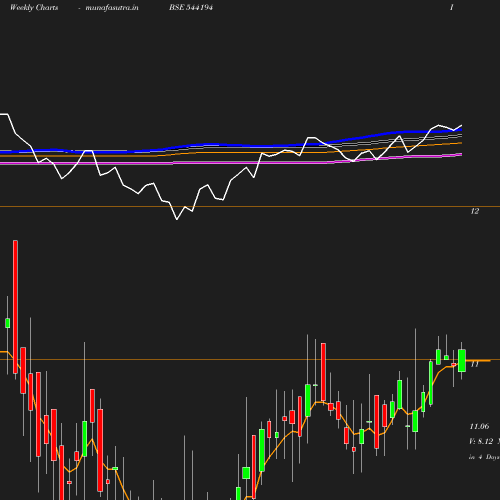Click the 'BSE 544194' symbol text
Viewport: 500px width, 500px height.
click(191, 7)
